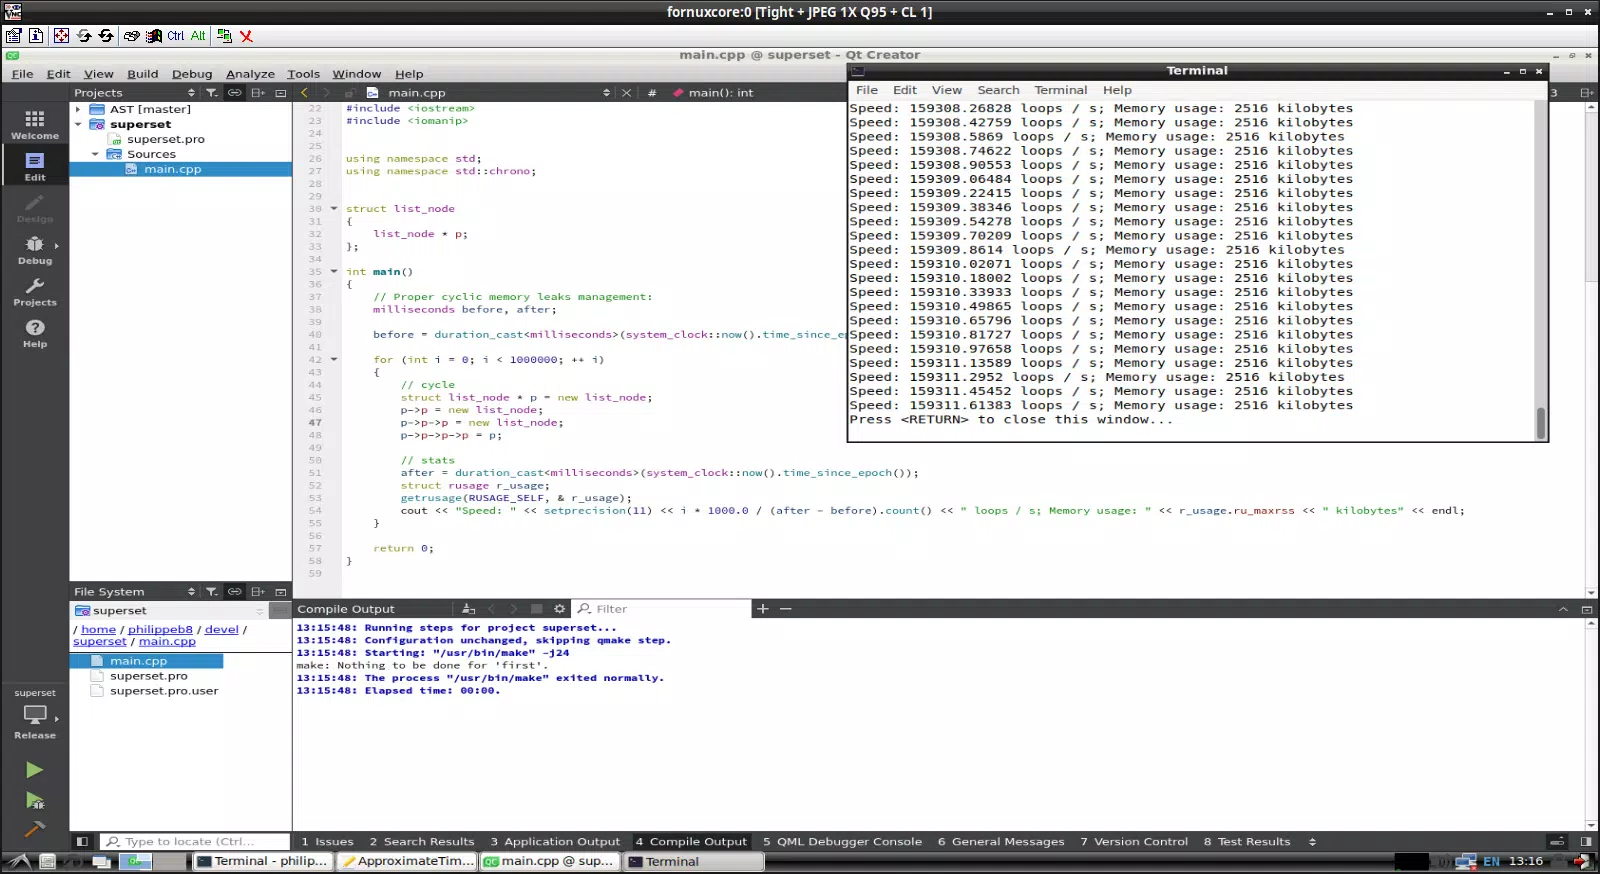Open main.cpp document selector dropdown
The image size is (1600, 874).
[x=487, y=93]
